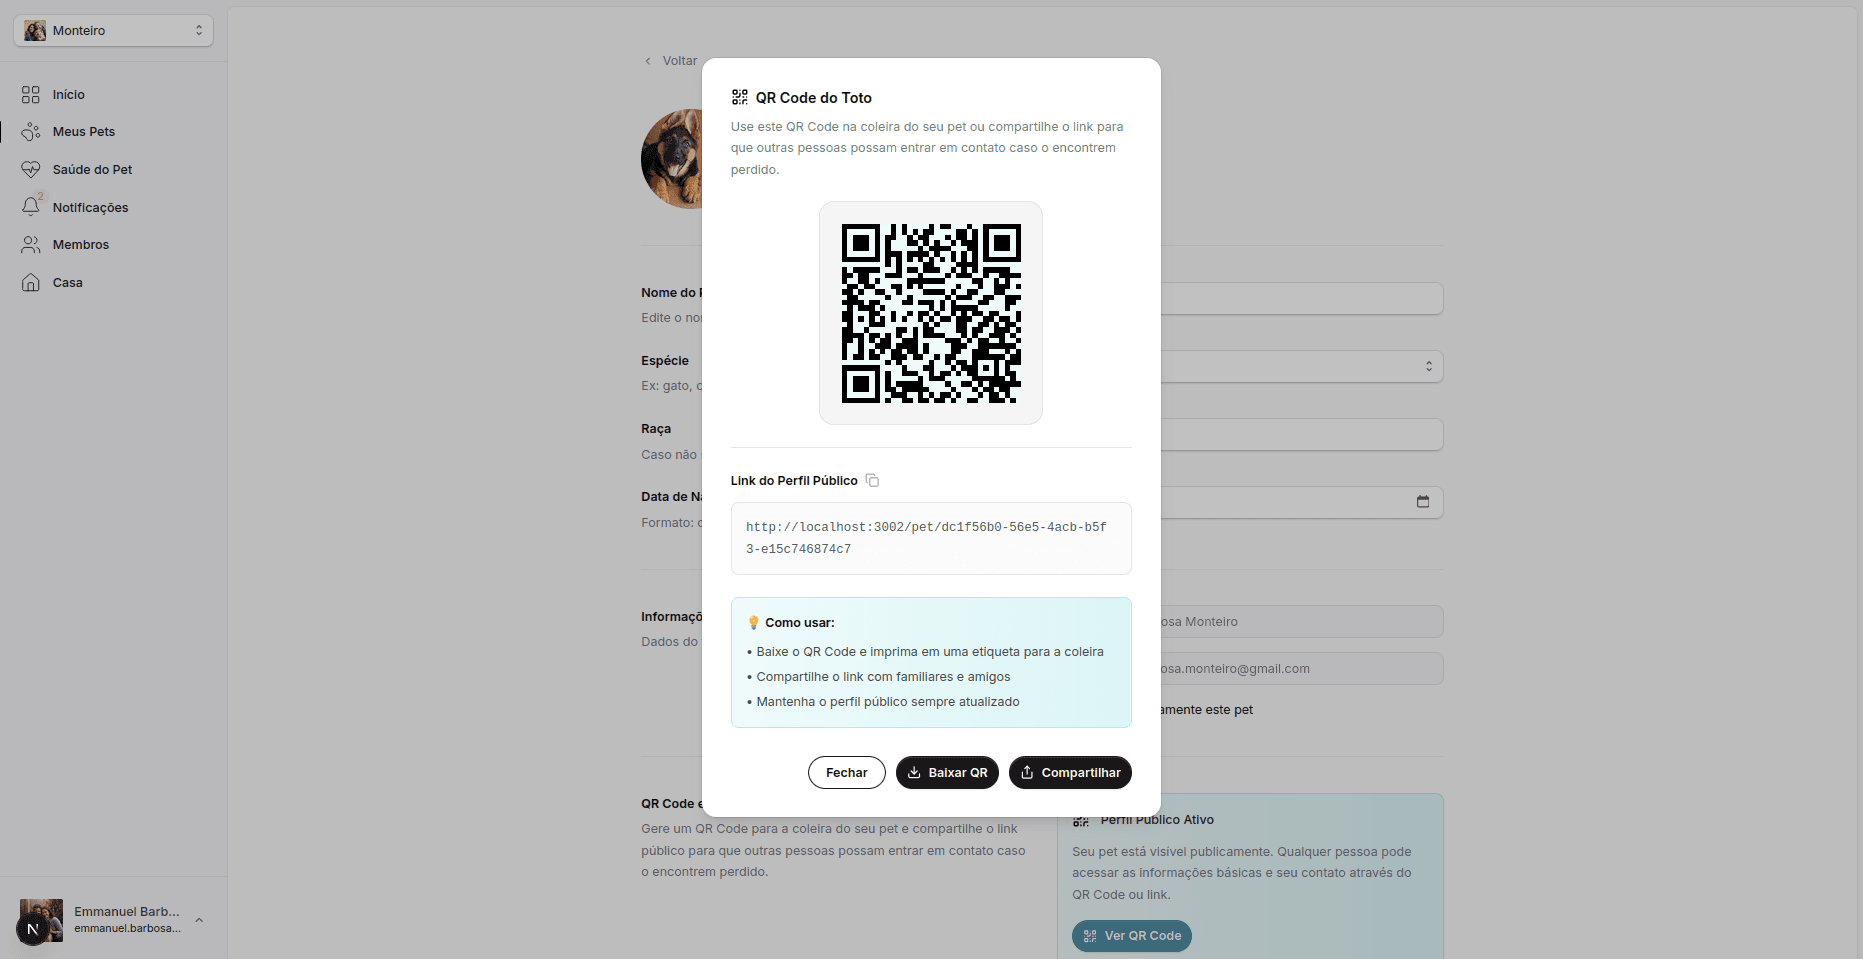Copy the public profile link icon
Screen dimensions: 1863x959
(x=872, y=481)
